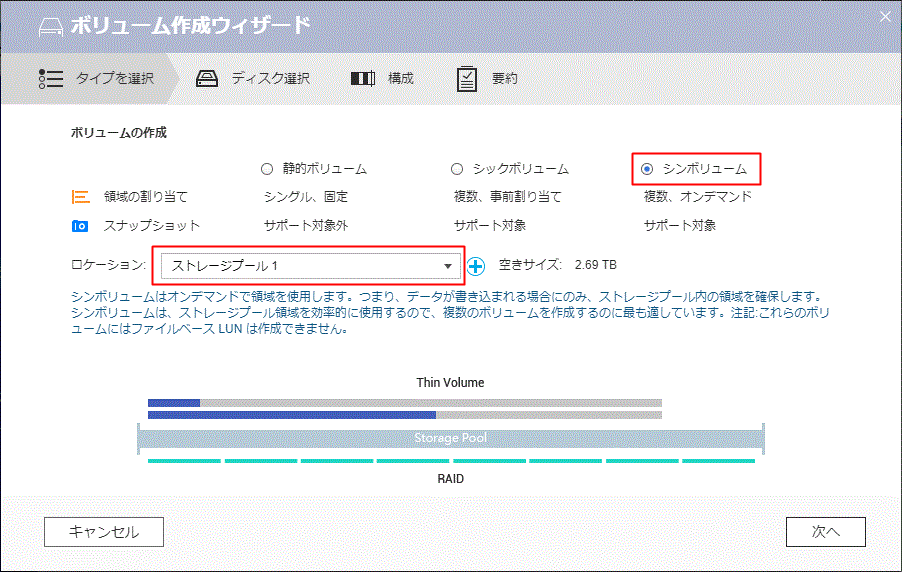The height and width of the screenshot is (572, 902).
Task: Select the シンボリューム radio button
Action: click(x=647, y=169)
